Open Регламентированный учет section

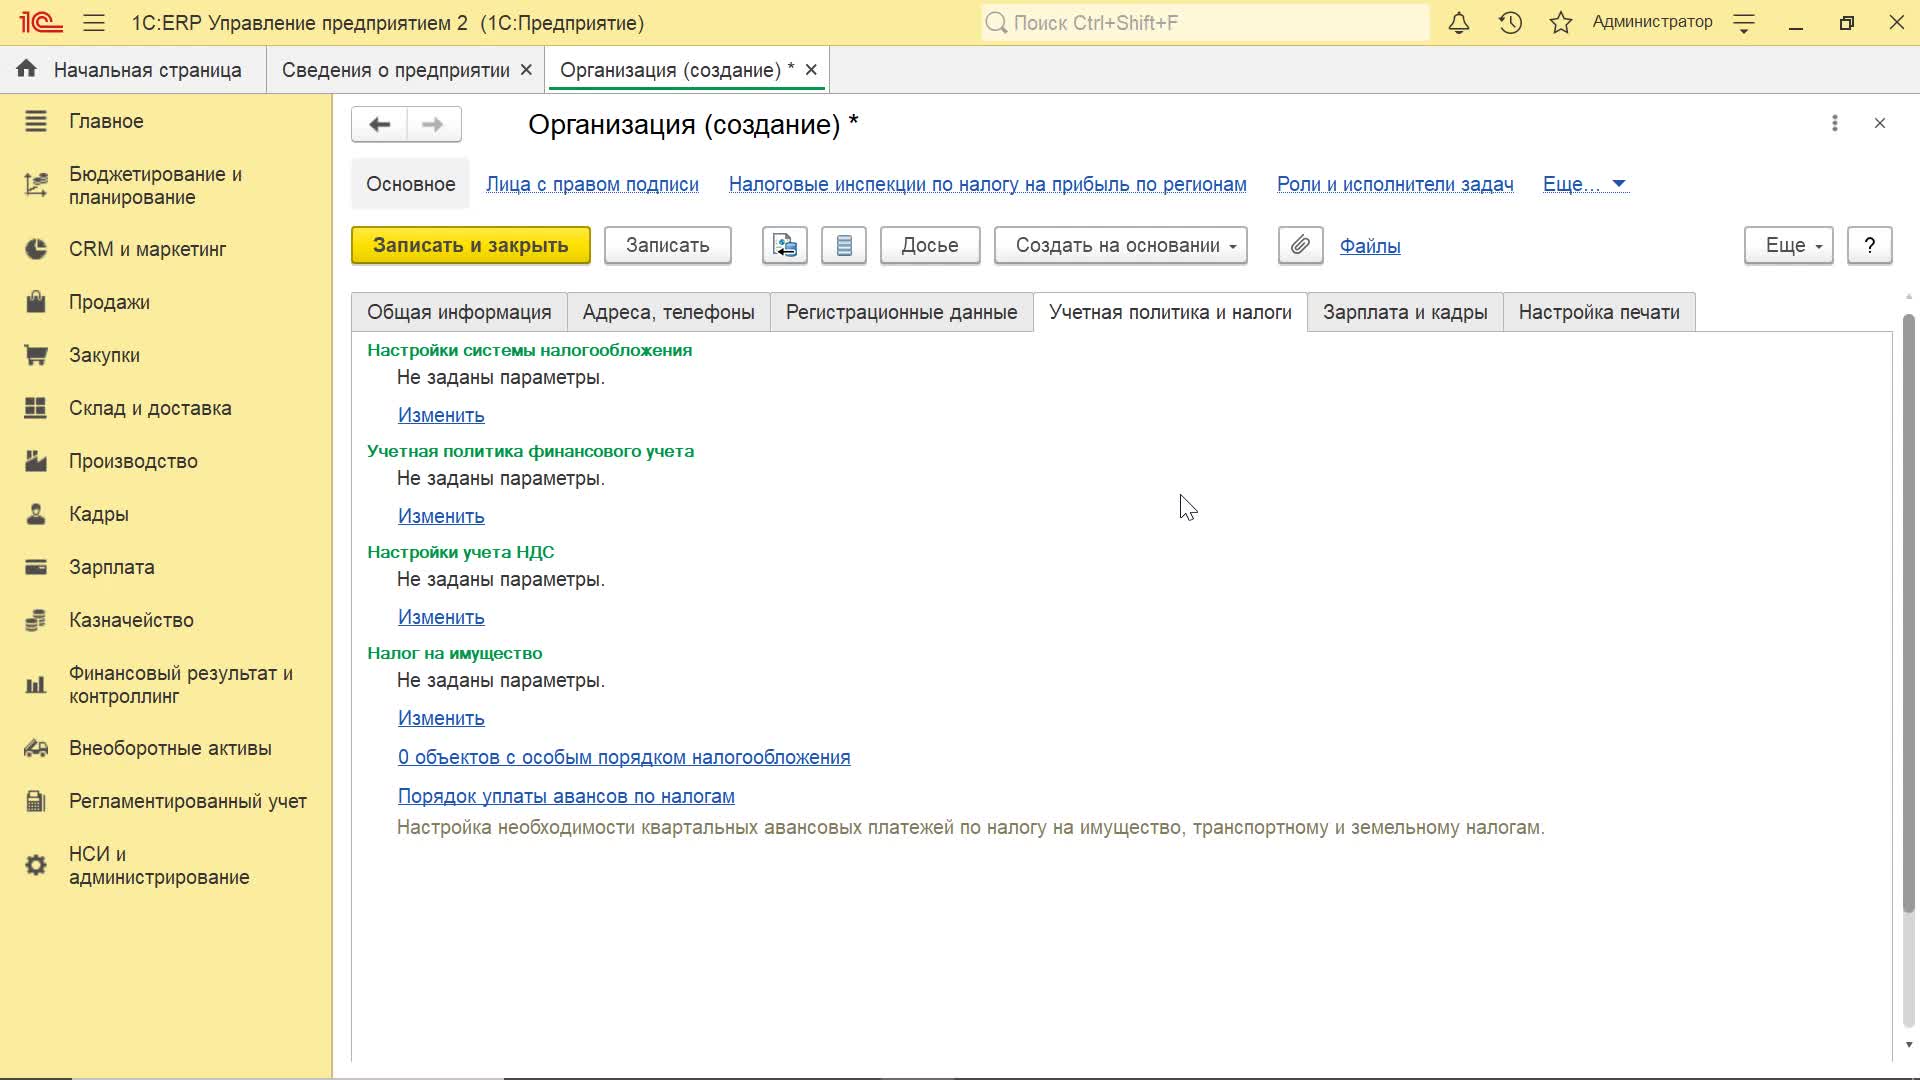pyautogui.click(x=165, y=801)
